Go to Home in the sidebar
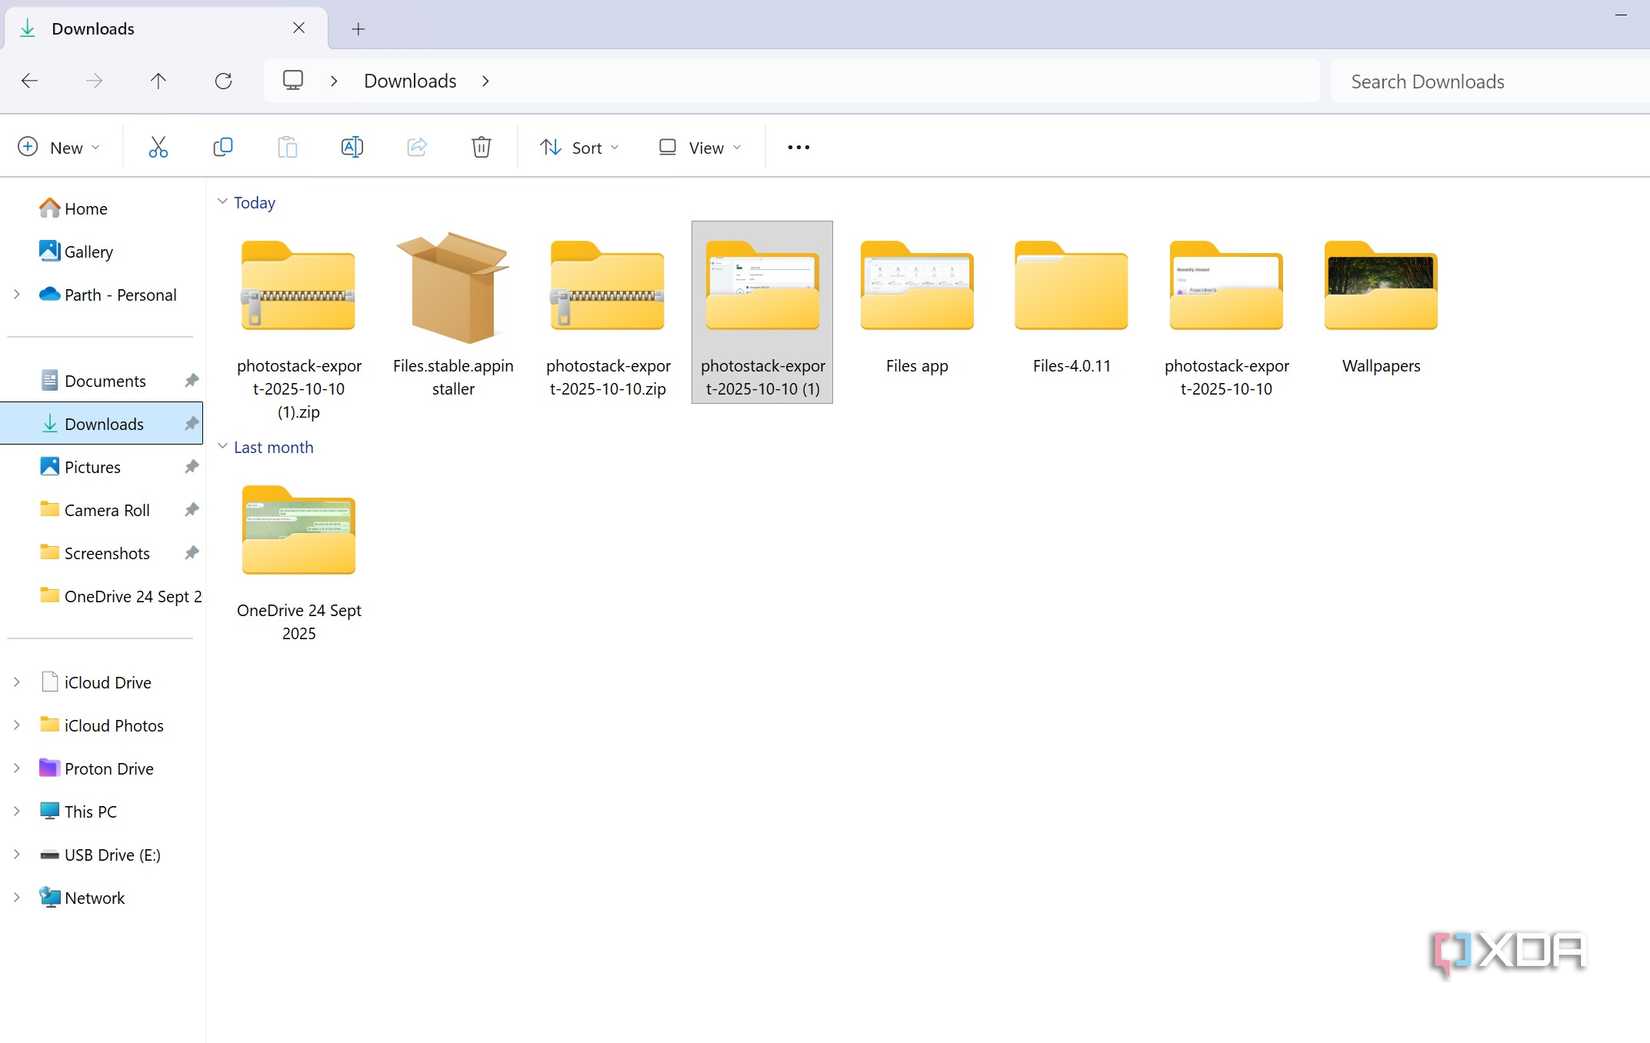Image resolution: width=1650 pixels, height=1043 pixels. tap(85, 208)
